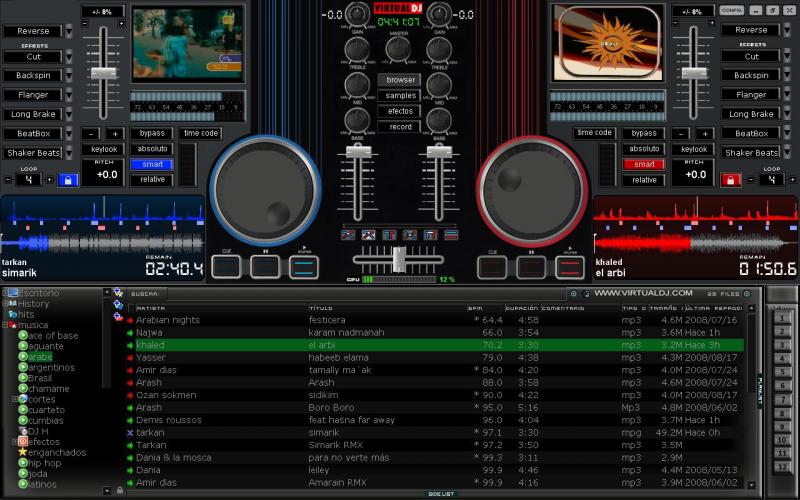This screenshot has height=500, width=800.
Task: Open the efectos panel tab
Action: (x=399, y=111)
